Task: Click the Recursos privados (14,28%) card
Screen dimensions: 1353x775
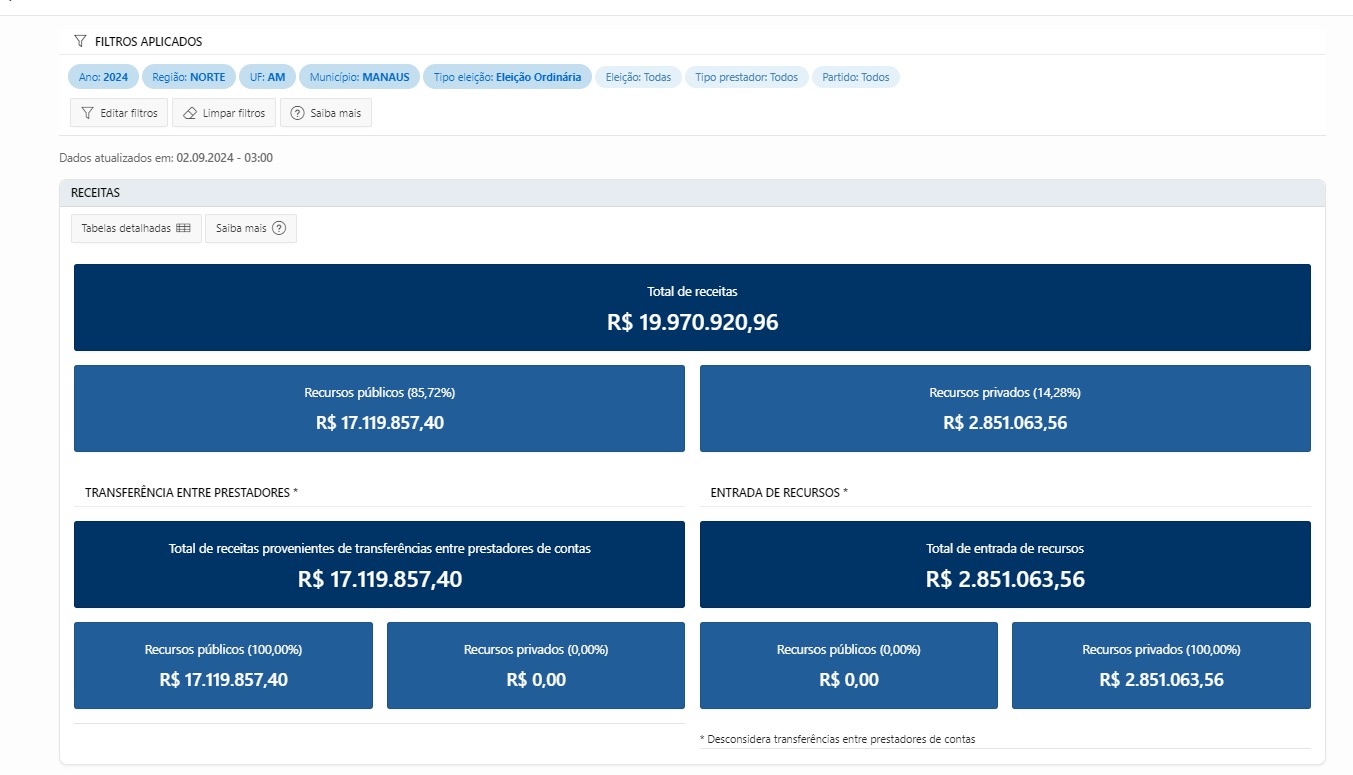Action: click(x=1005, y=408)
